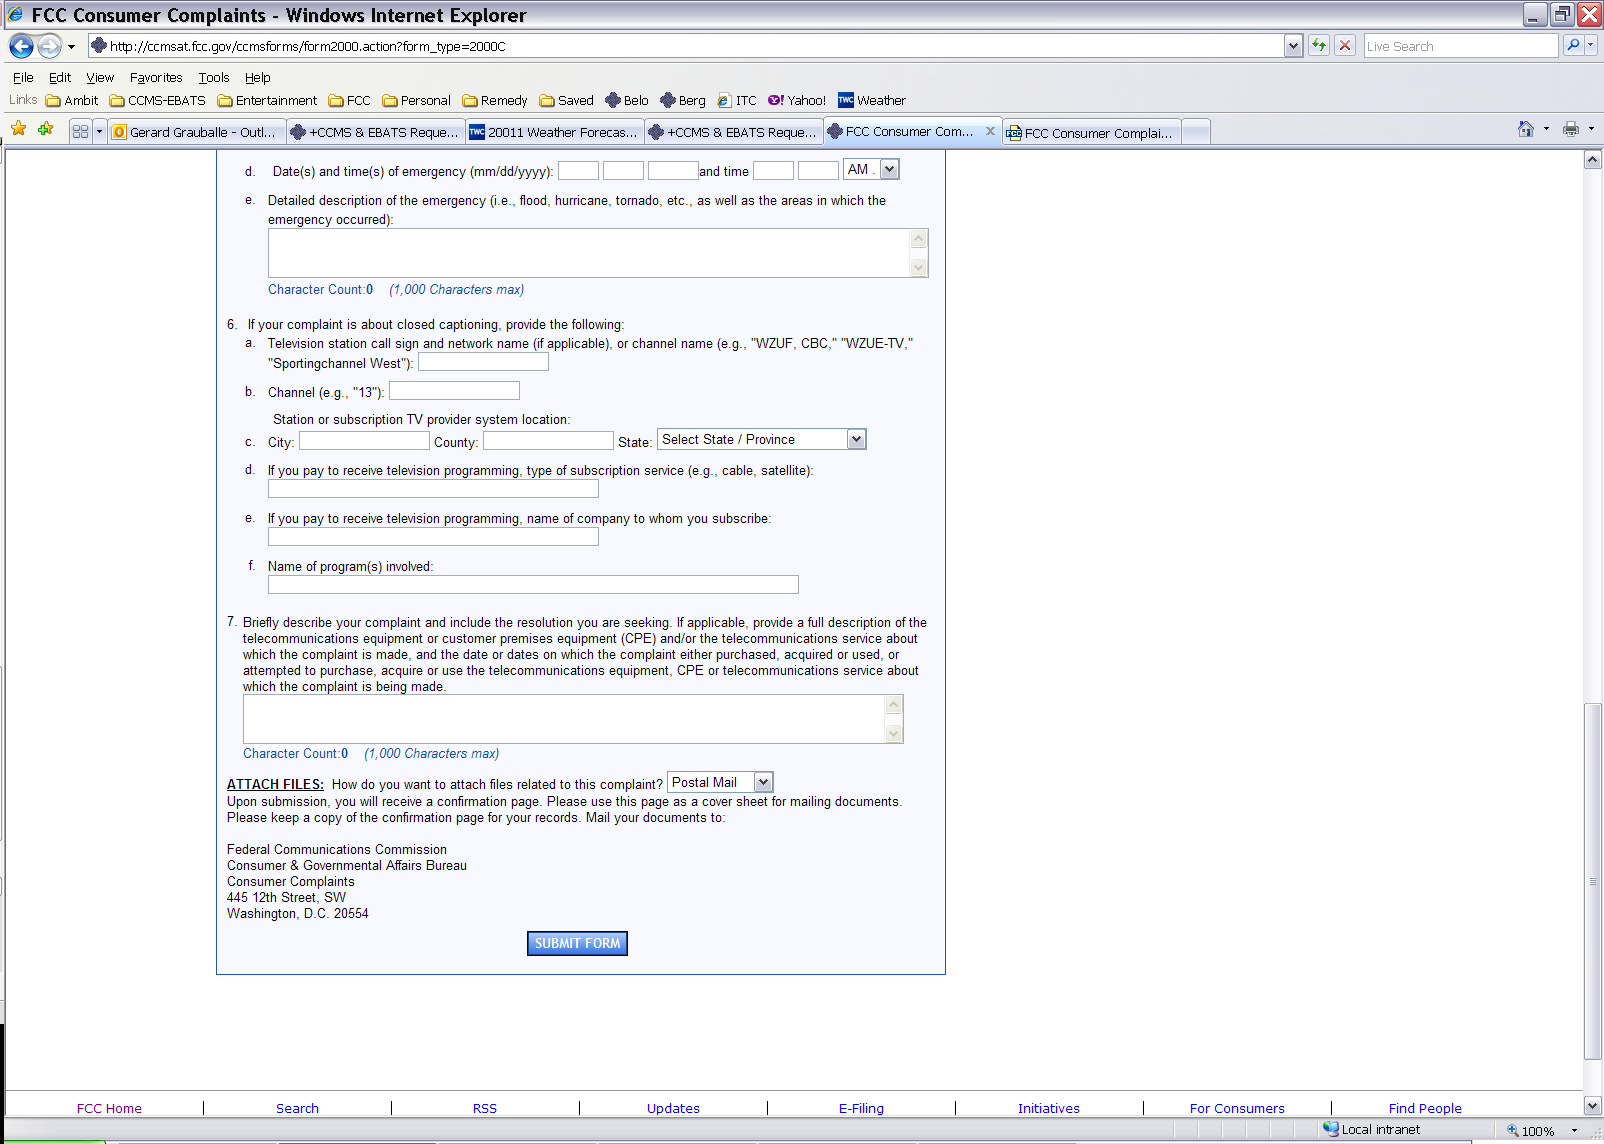Click the E-Filing footer link
The height and width of the screenshot is (1144, 1604).
pyautogui.click(x=861, y=1108)
